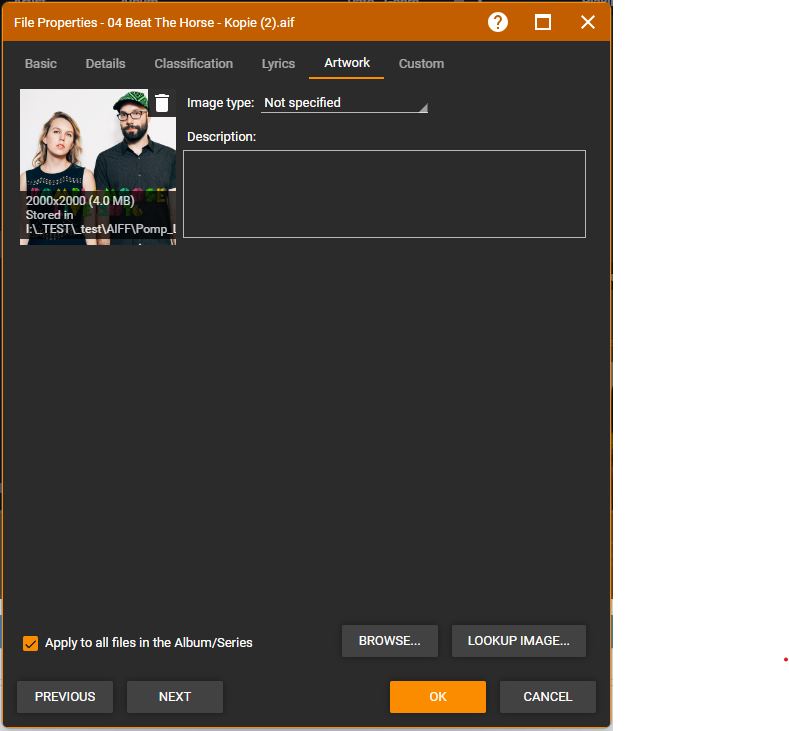Go to the Classification tab
This screenshot has width=789, height=731.
pos(193,64)
